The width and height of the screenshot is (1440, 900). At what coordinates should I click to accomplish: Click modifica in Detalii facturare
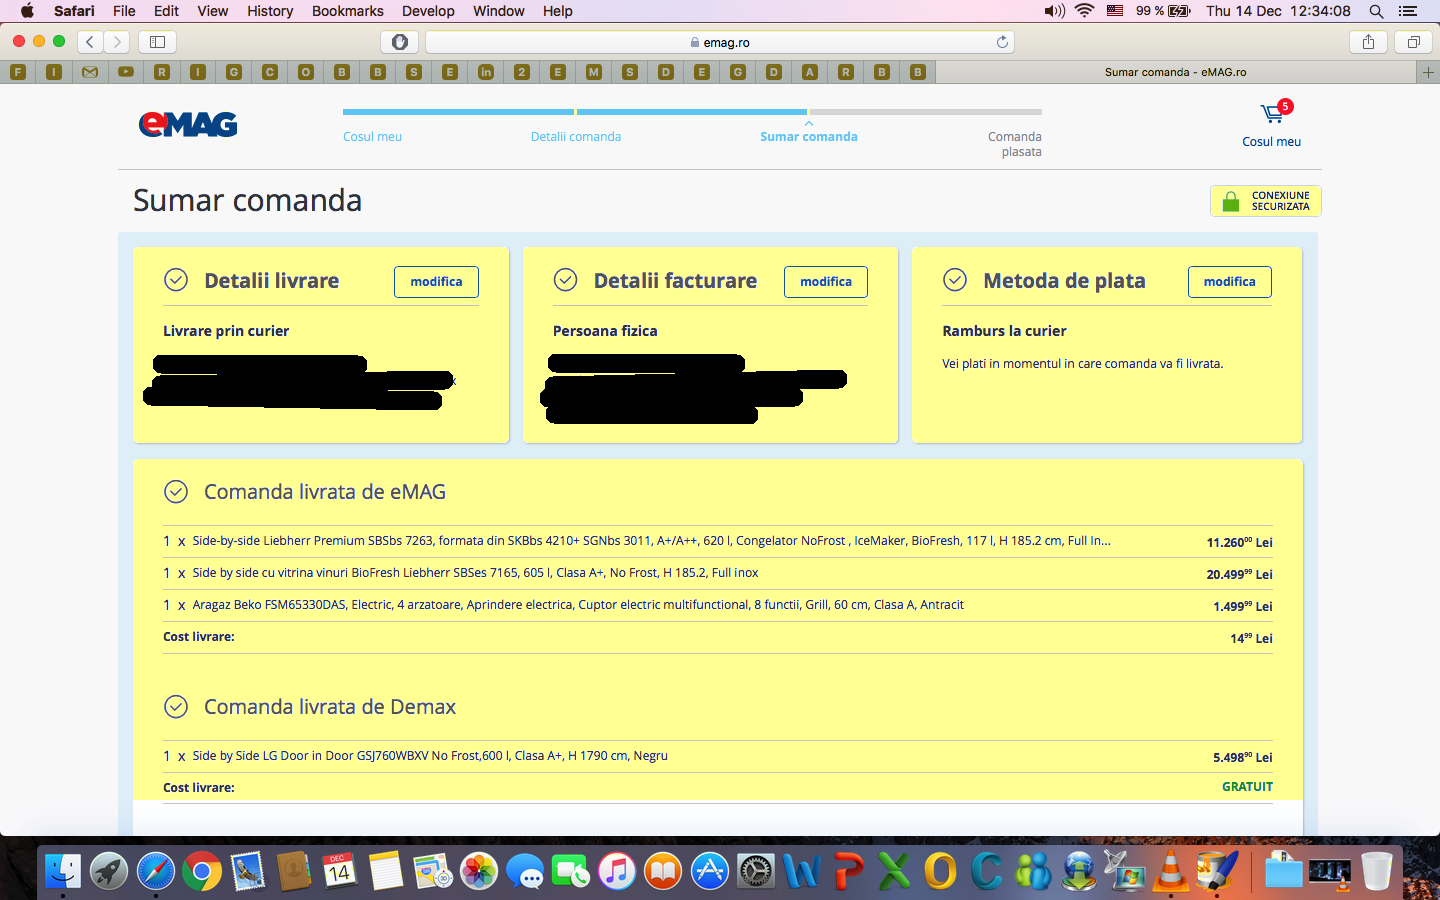(x=826, y=282)
